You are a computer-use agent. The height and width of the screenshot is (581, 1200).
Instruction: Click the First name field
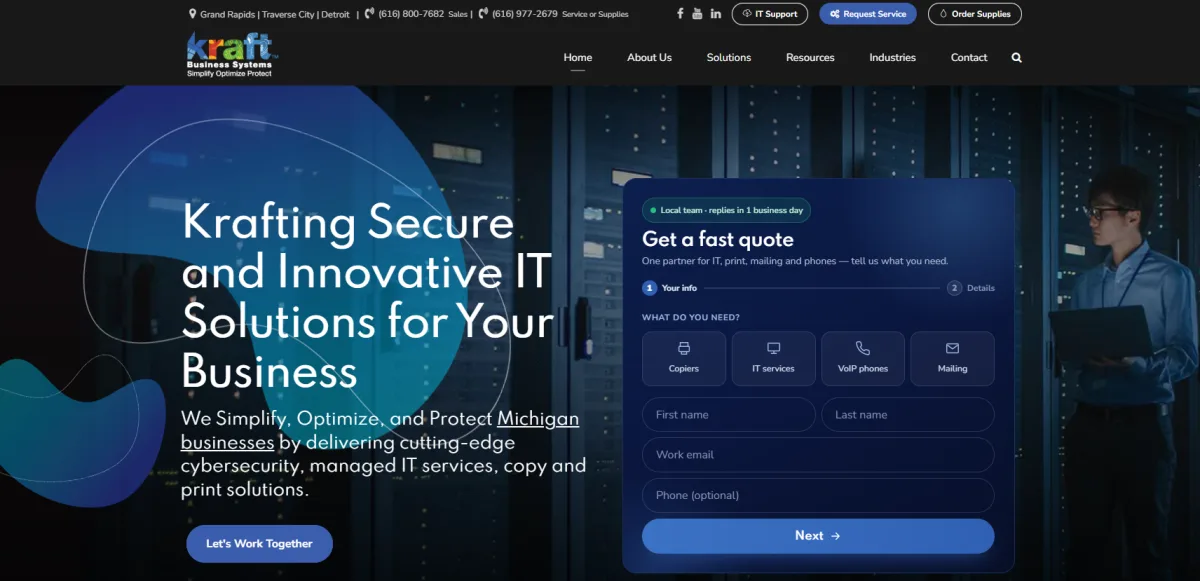tap(728, 414)
